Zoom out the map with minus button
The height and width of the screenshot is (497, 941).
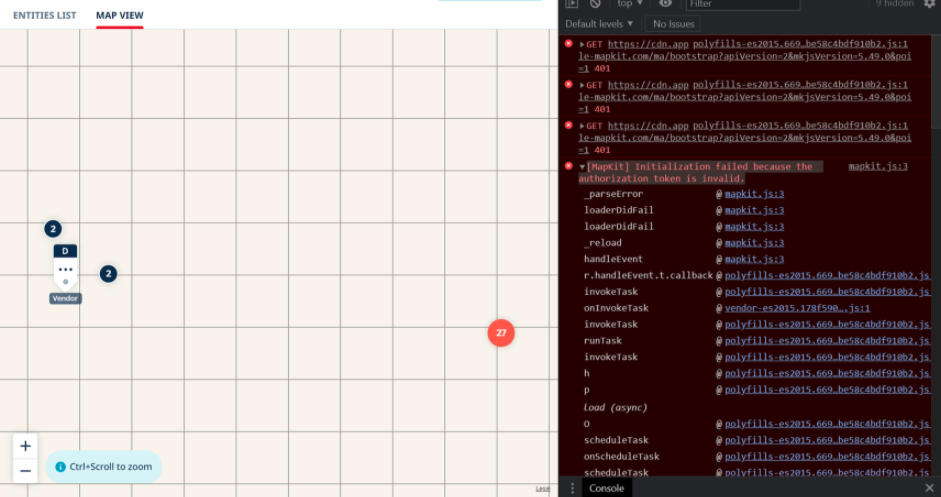point(25,471)
